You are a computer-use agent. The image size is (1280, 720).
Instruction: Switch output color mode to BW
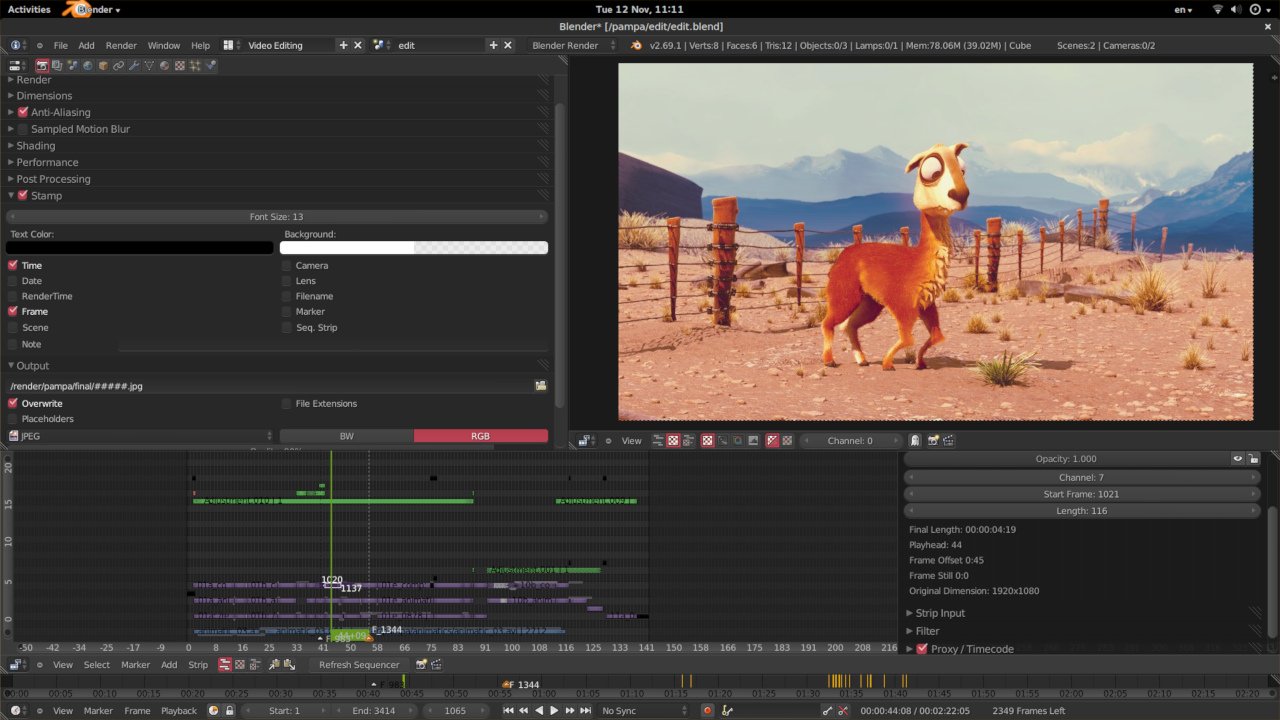347,435
